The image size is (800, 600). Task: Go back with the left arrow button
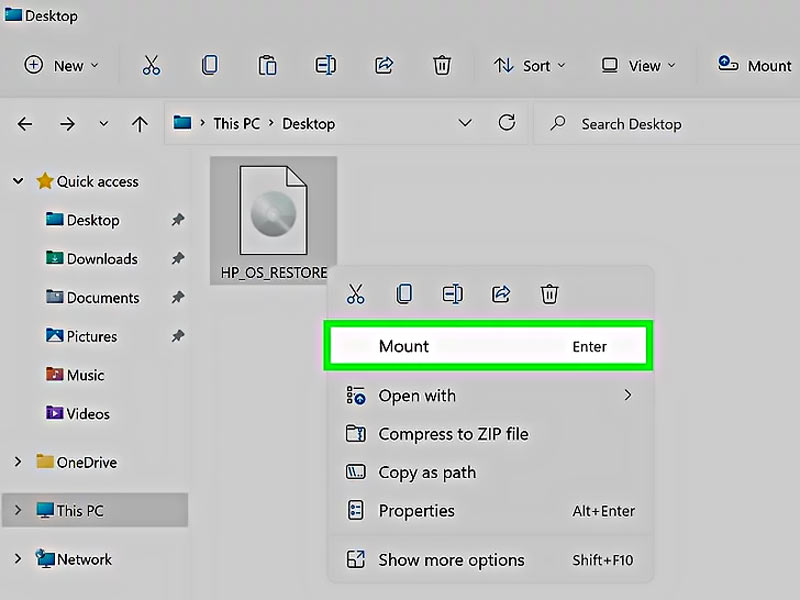pyautogui.click(x=24, y=123)
